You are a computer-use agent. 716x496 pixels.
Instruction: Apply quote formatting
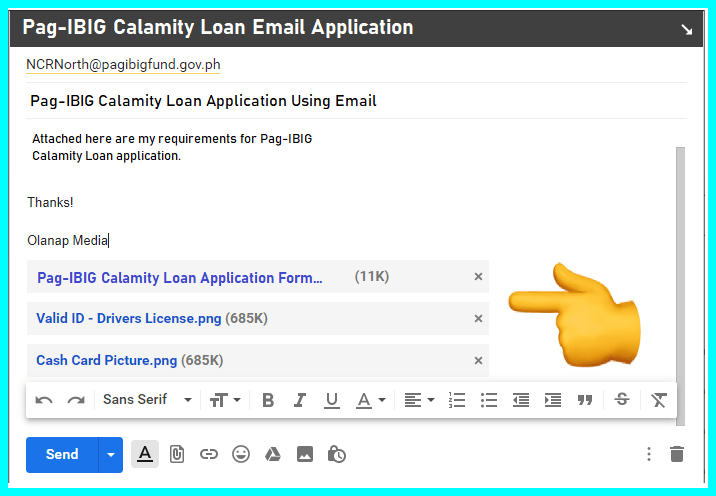(x=584, y=401)
